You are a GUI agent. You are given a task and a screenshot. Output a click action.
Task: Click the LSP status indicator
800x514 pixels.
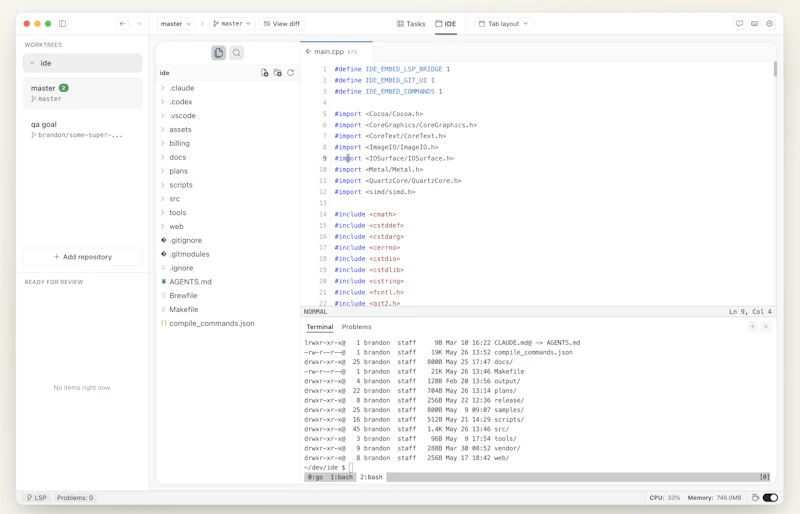coord(37,498)
